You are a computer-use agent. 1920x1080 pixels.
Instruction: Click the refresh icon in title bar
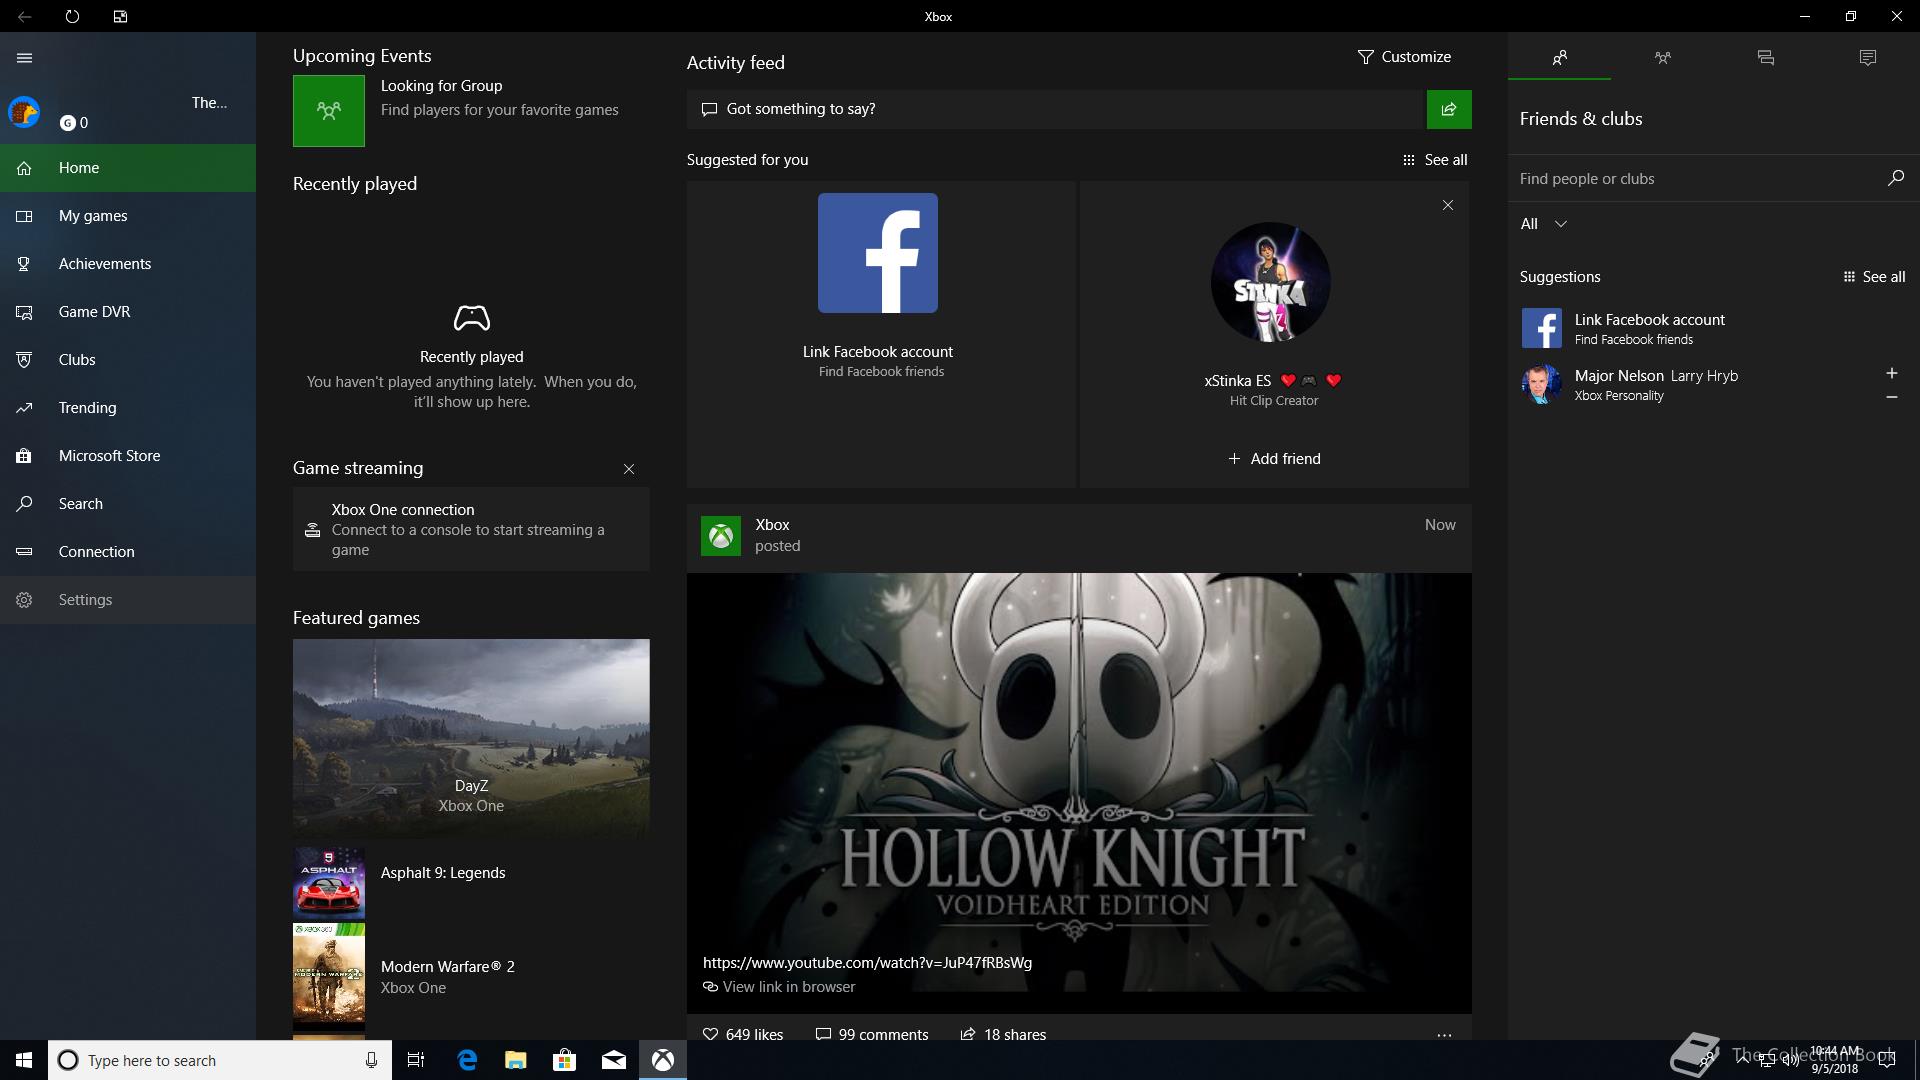coord(72,16)
